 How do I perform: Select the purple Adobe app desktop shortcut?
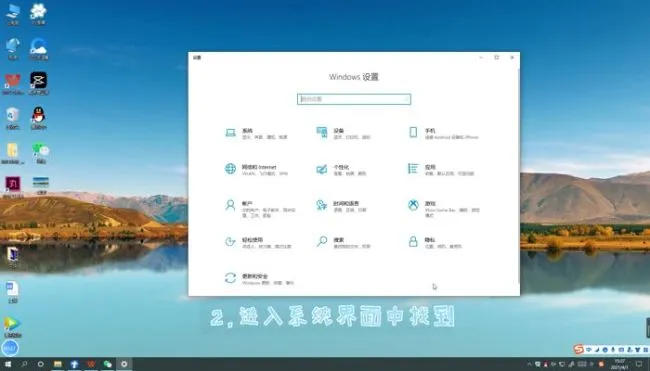point(13,187)
